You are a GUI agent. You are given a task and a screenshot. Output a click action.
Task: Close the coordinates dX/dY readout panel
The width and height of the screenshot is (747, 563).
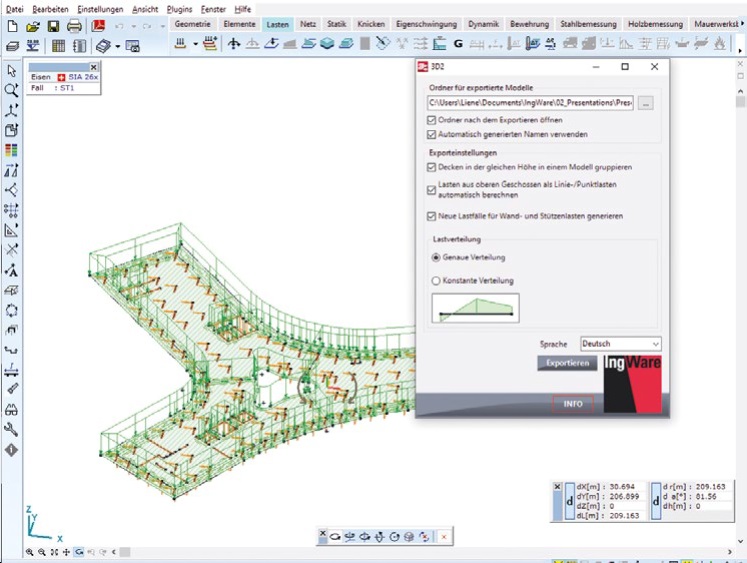point(557,487)
